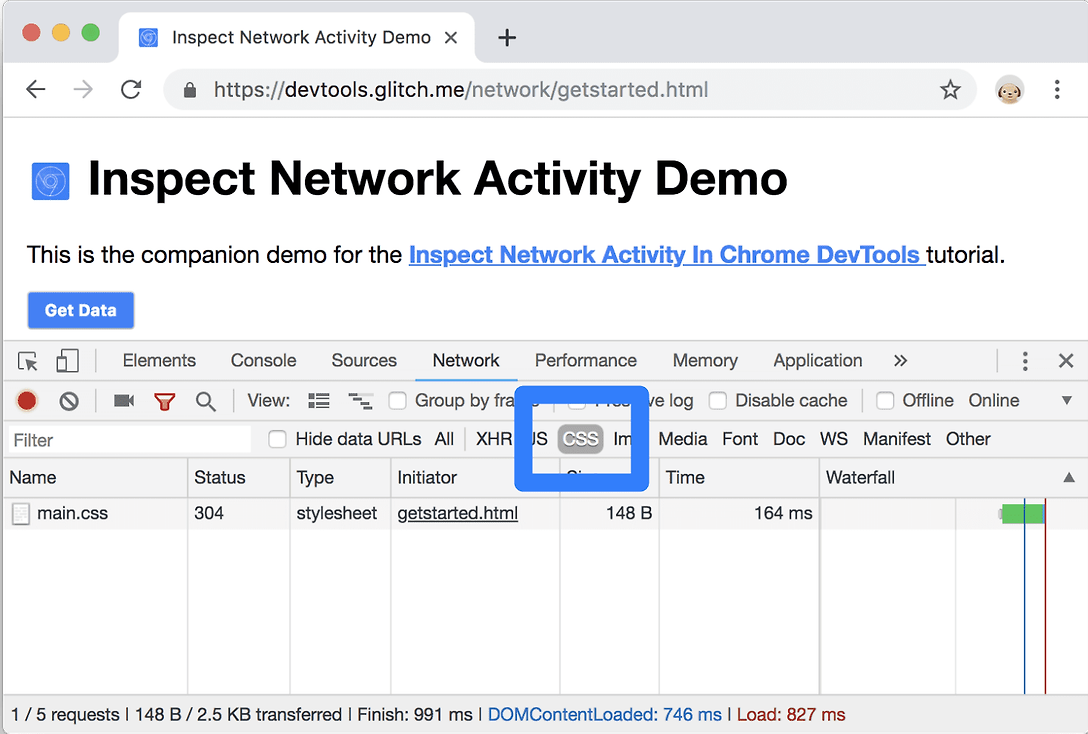Screen dimensions: 1088x734
Task: Open the Memory tab
Action: point(705,361)
